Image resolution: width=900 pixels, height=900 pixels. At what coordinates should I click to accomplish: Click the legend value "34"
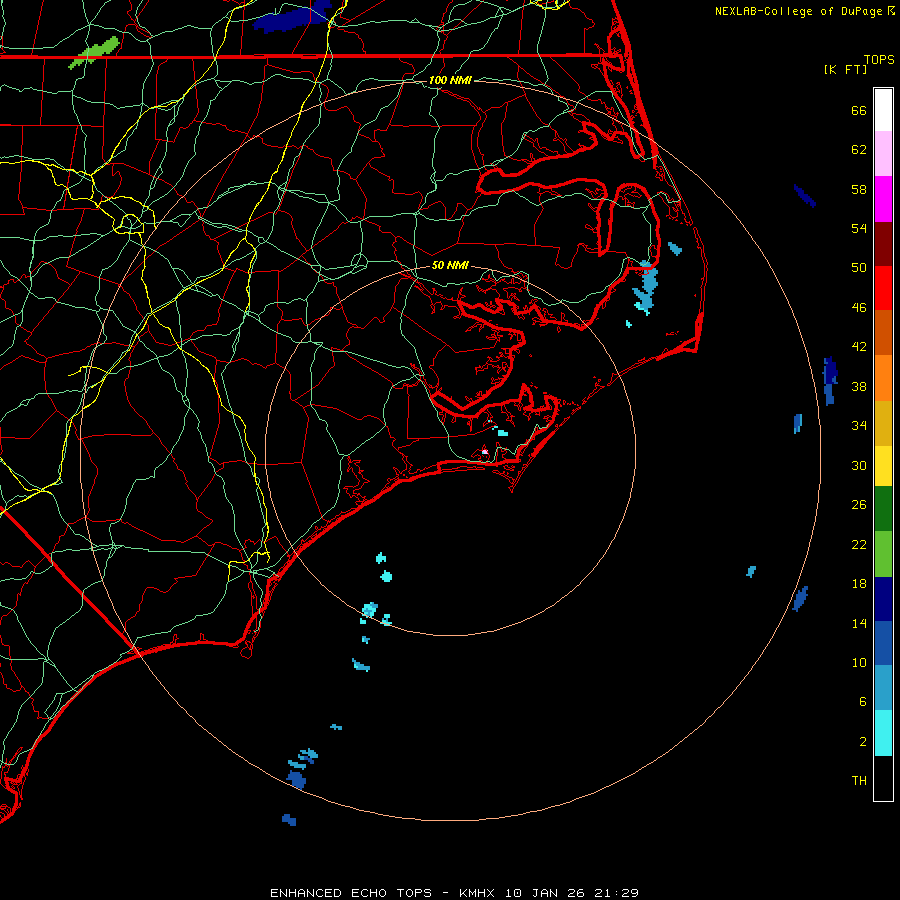pos(859,426)
